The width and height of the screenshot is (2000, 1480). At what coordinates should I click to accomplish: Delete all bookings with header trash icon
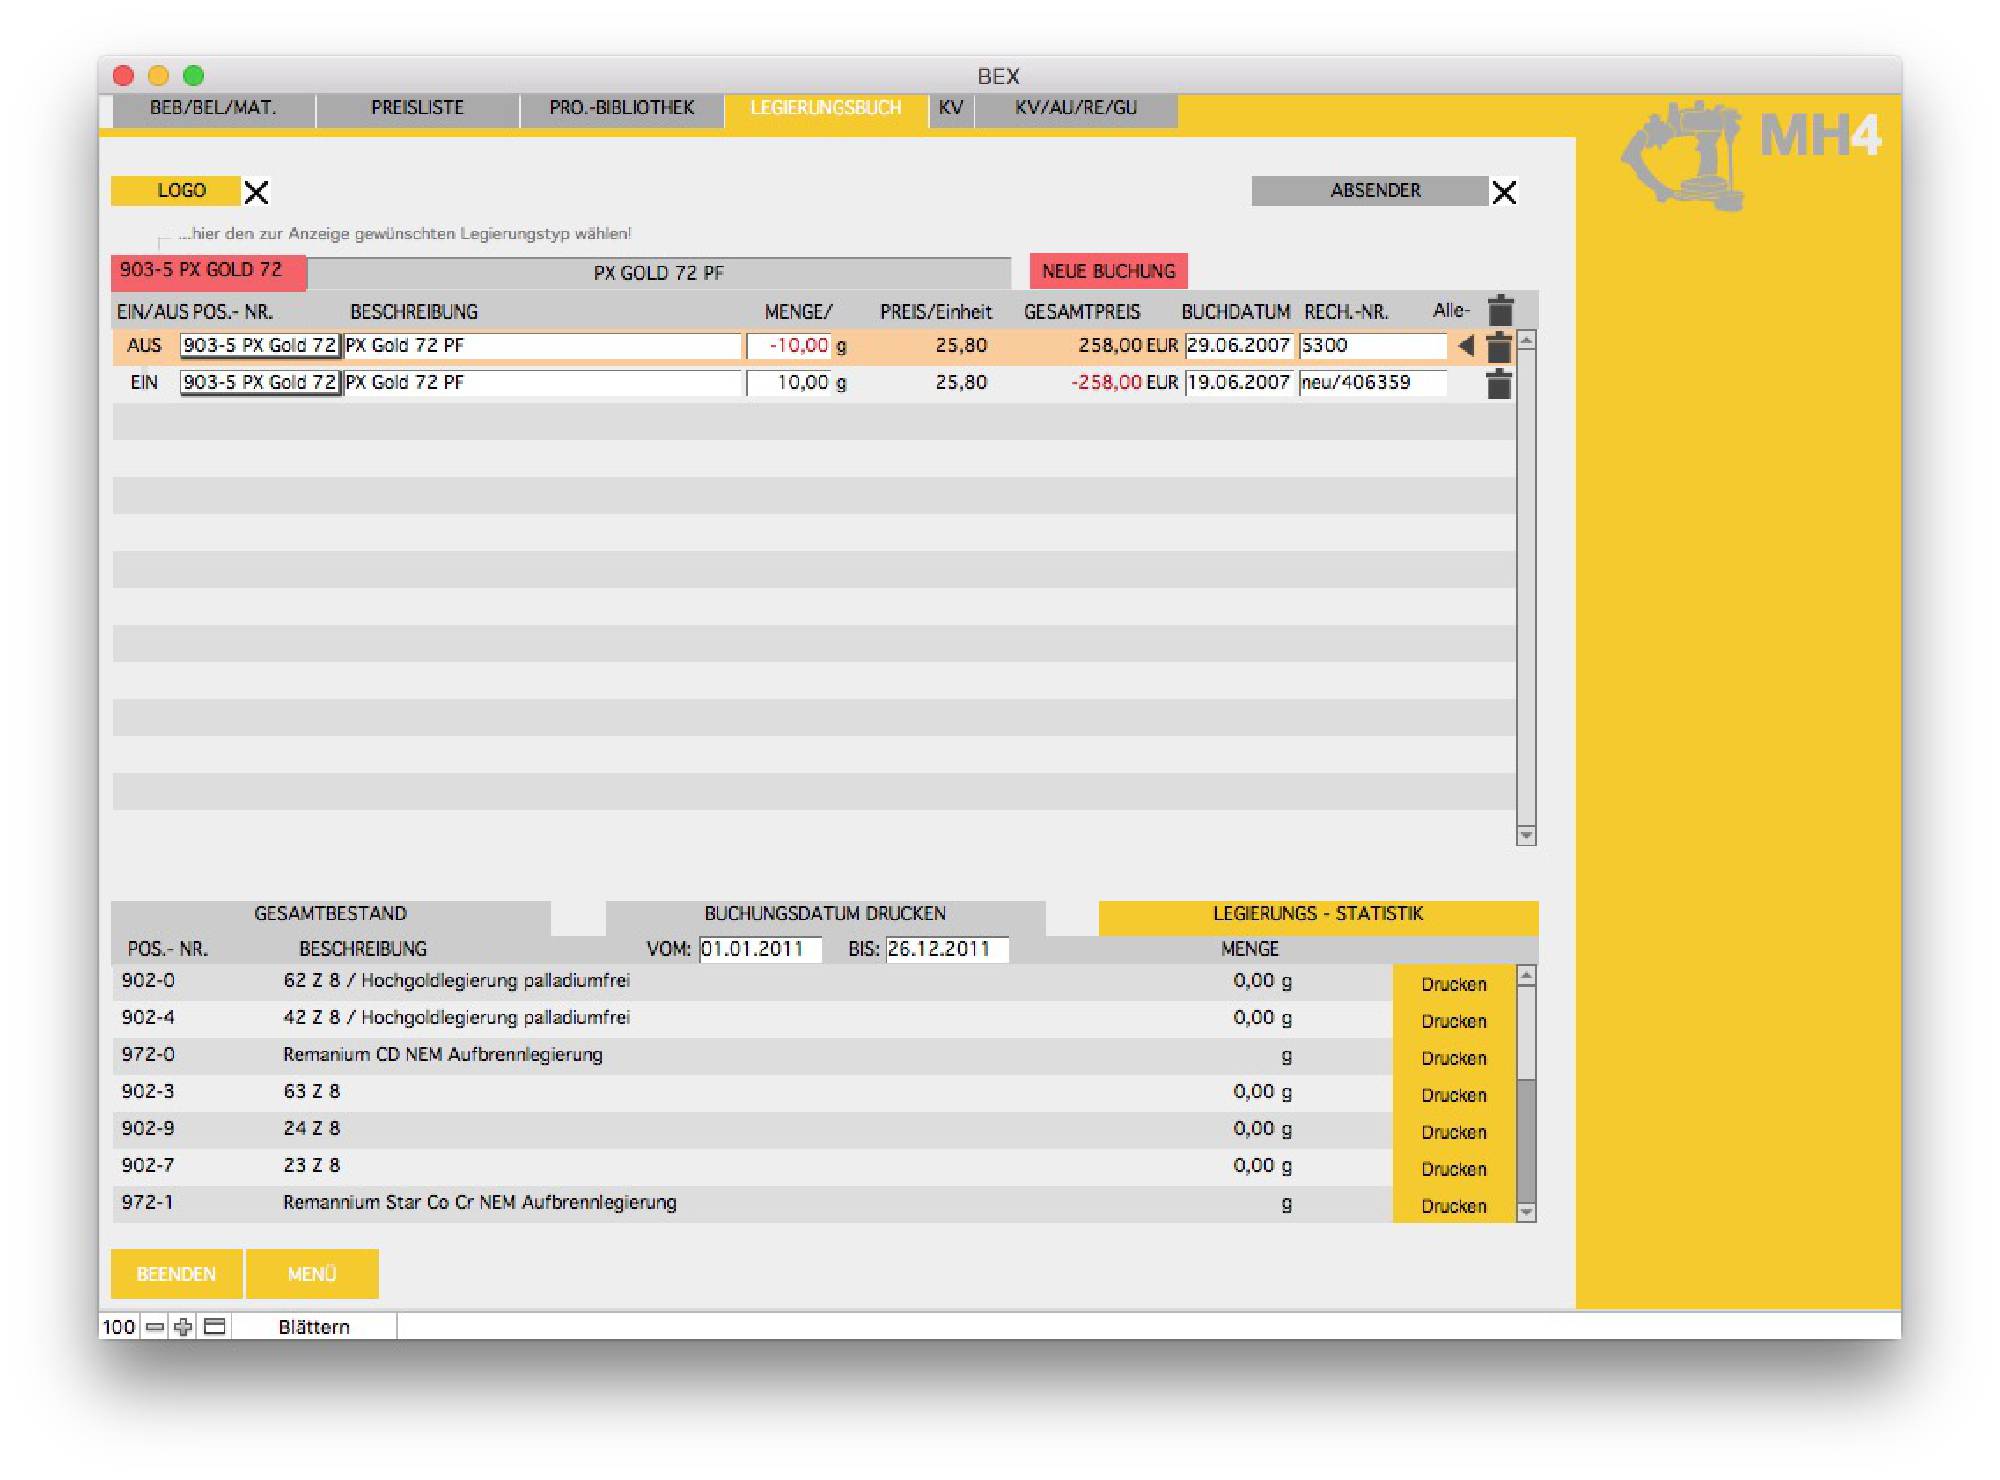[1500, 310]
